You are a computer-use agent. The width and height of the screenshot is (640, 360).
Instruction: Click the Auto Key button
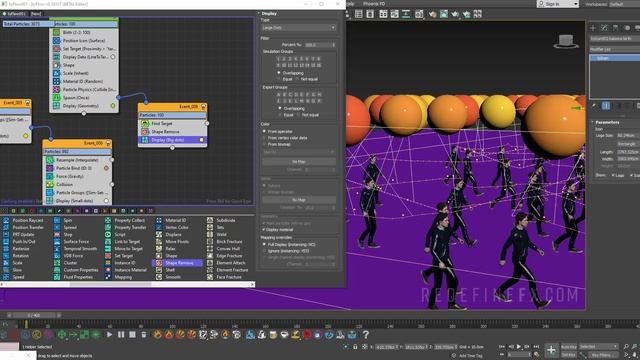[569, 347]
